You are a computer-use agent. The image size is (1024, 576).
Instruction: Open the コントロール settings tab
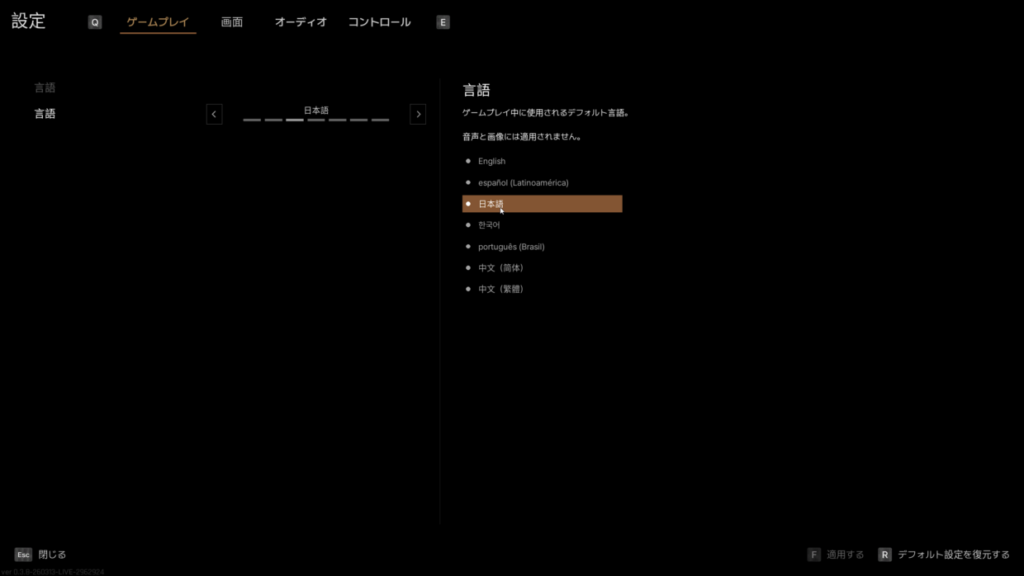[379, 22]
